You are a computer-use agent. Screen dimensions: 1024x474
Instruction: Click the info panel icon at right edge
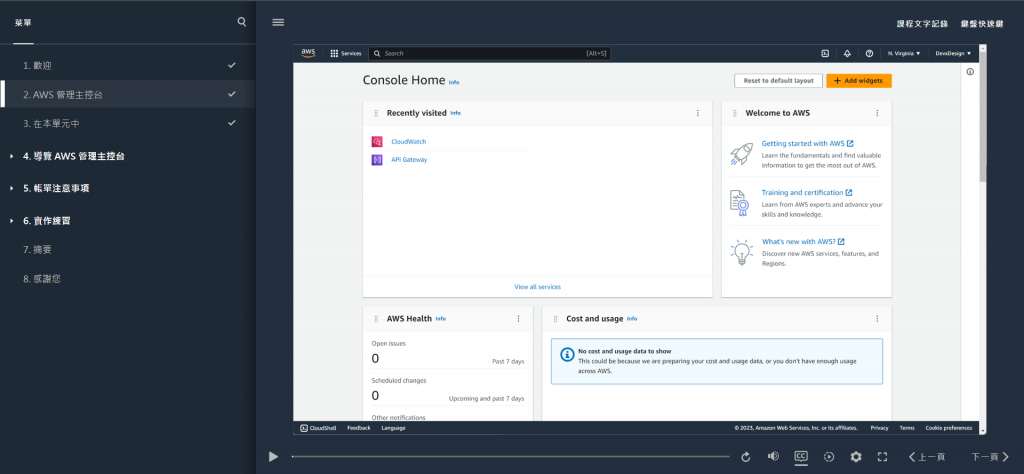point(970,72)
